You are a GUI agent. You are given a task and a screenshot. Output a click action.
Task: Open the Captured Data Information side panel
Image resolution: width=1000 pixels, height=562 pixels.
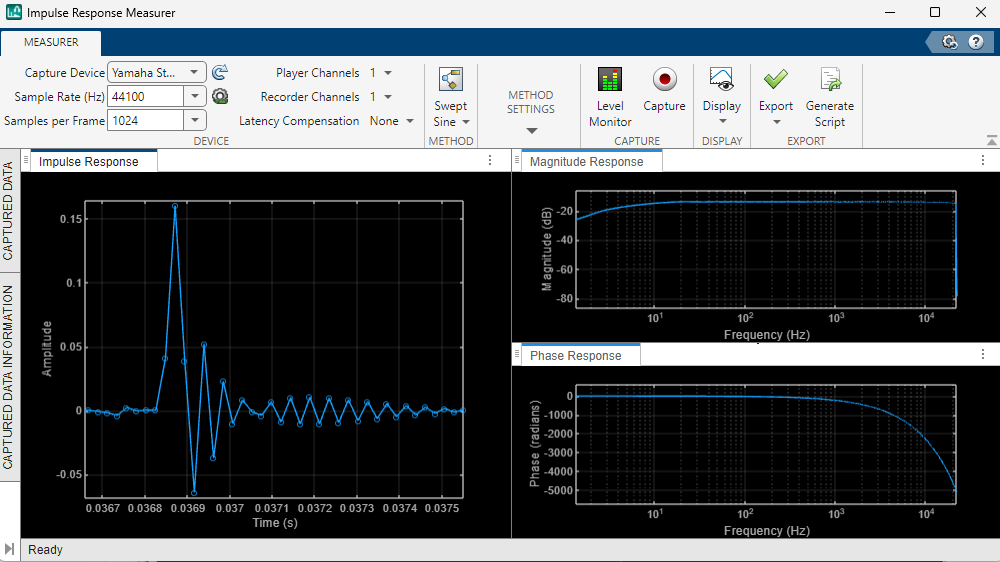click(x=9, y=376)
